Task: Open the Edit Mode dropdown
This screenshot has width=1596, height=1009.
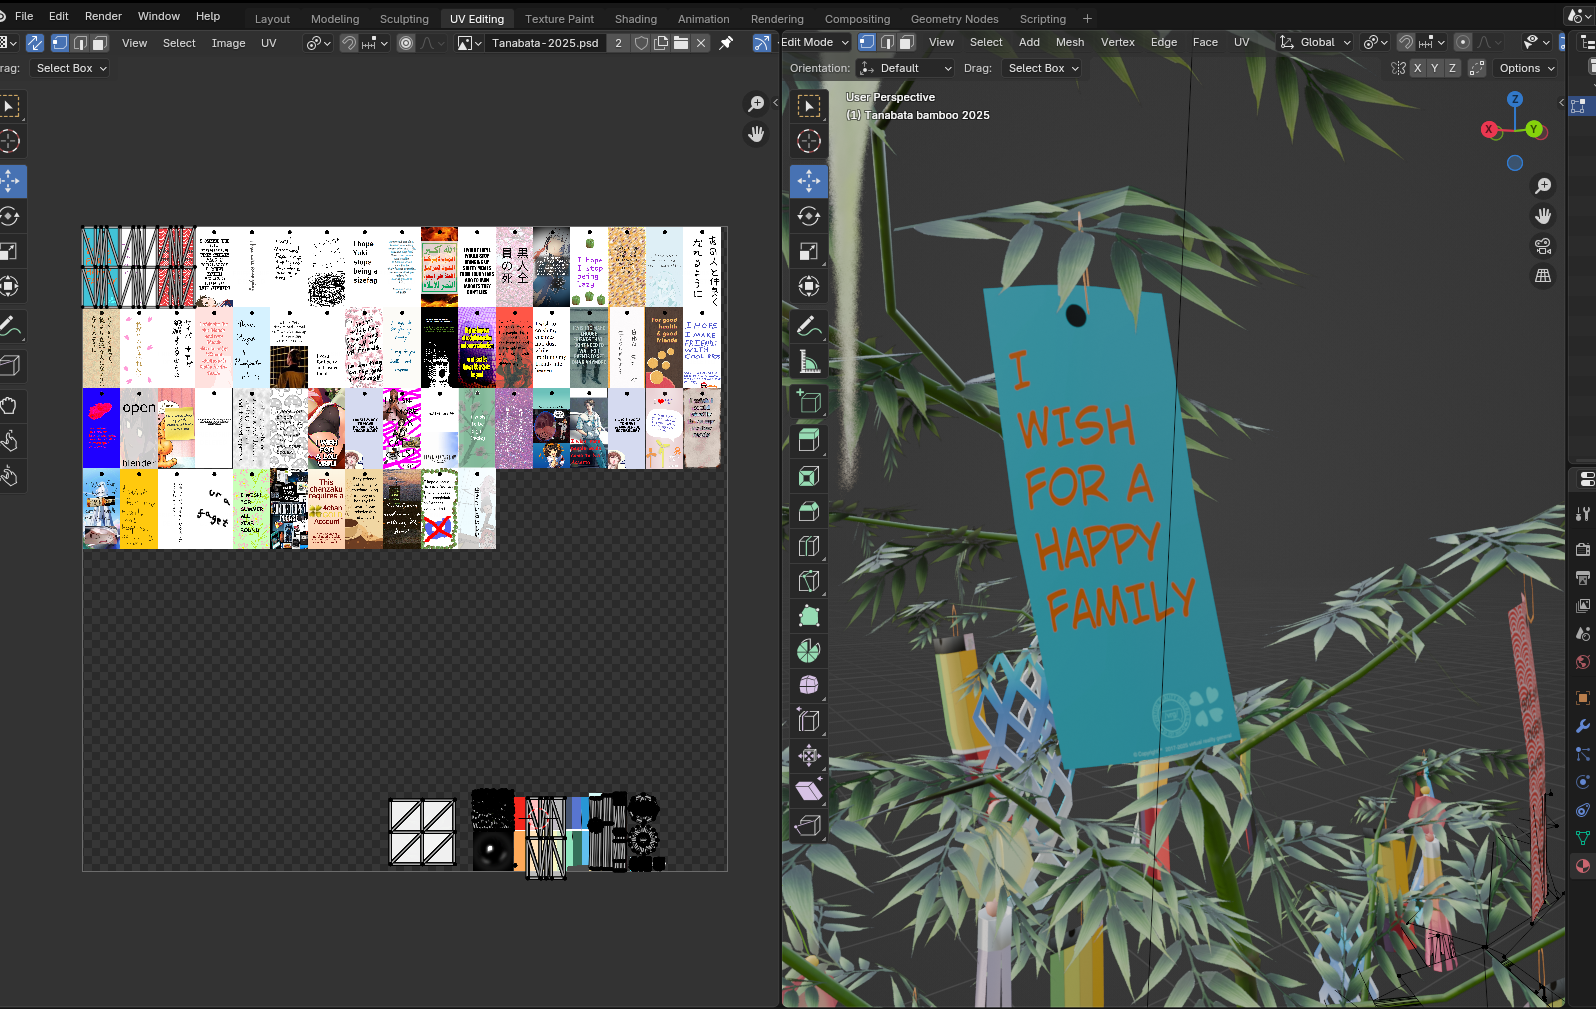Action: pyautogui.click(x=815, y=42)
